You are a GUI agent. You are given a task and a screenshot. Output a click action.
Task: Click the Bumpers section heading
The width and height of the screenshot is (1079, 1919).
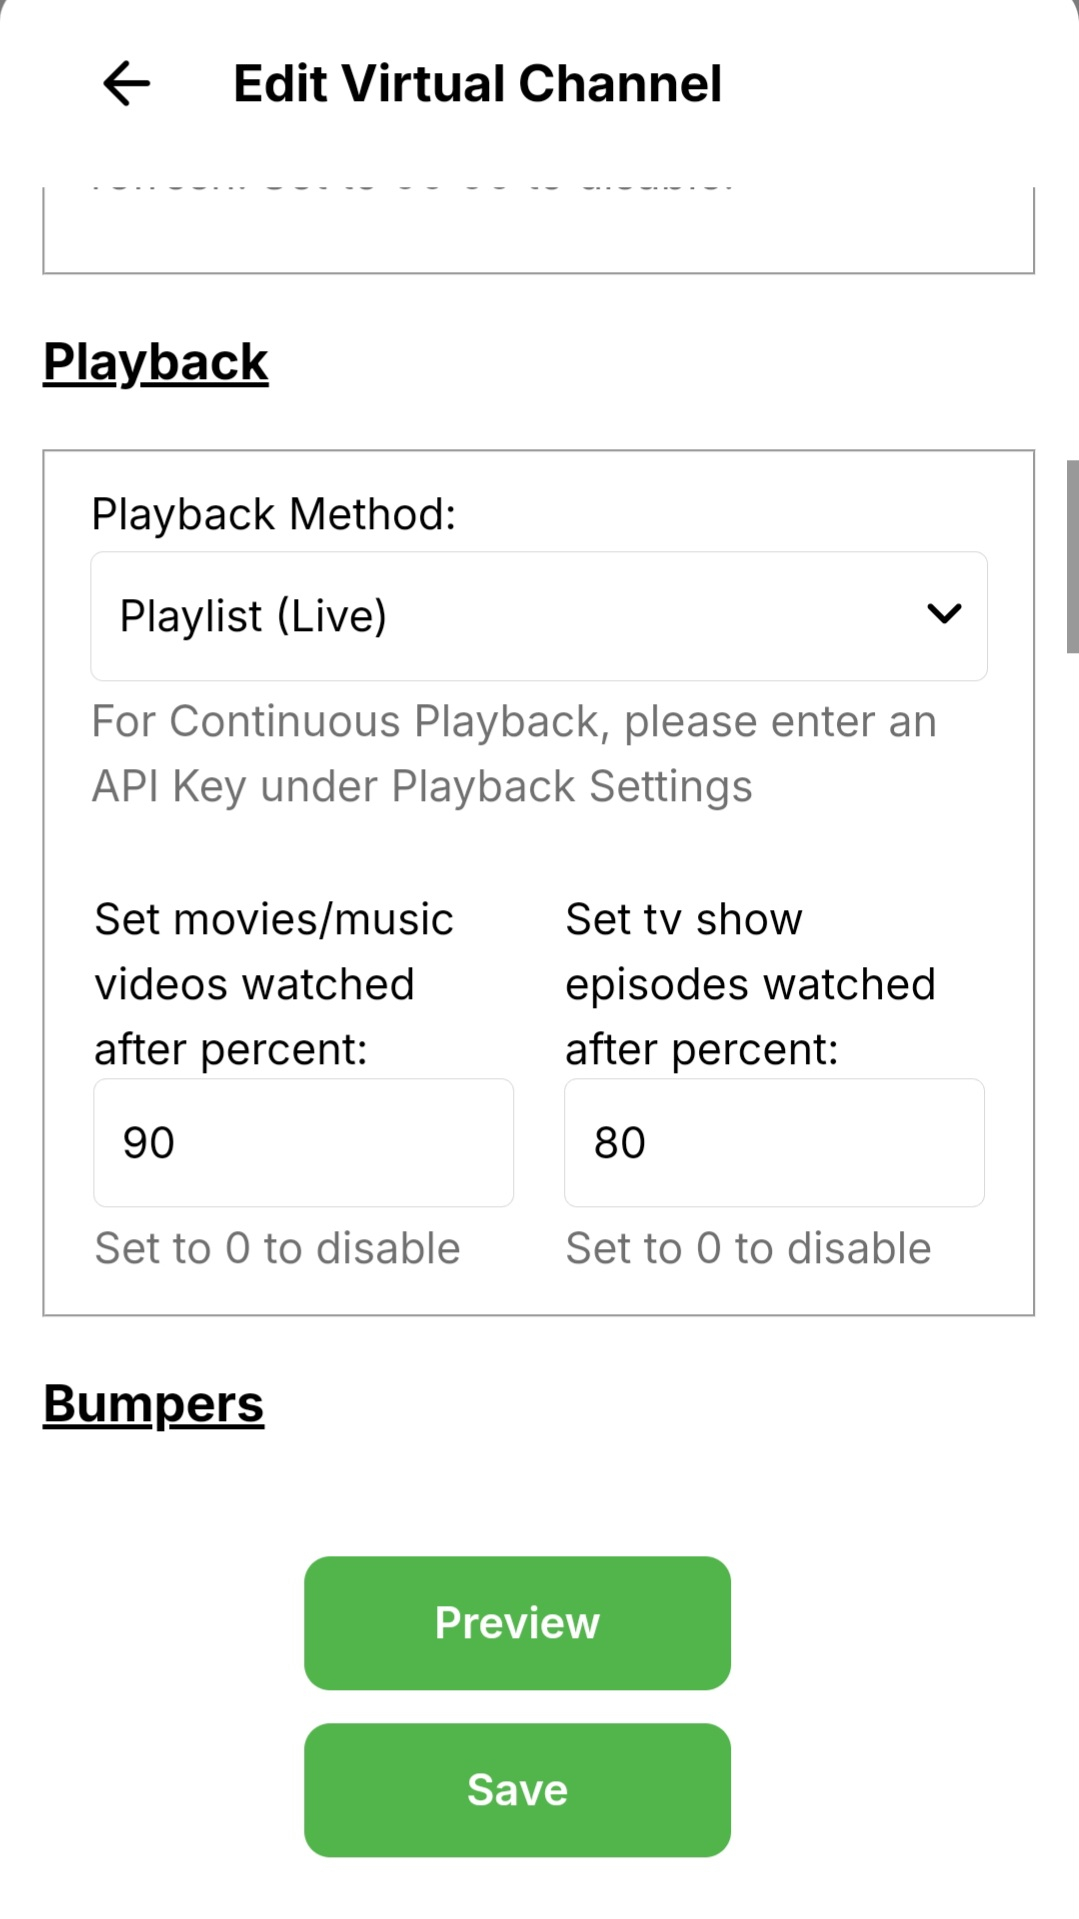point(153,1404)
